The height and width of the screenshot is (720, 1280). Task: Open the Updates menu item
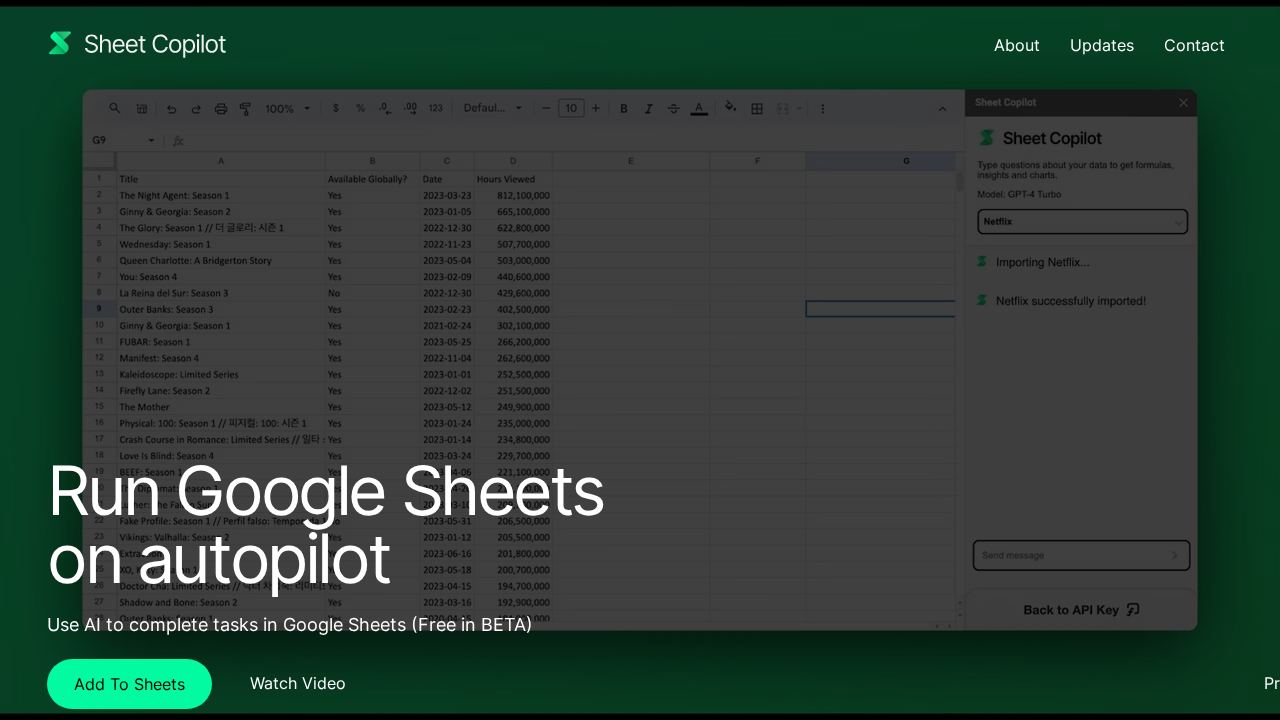coord(1102,45)
